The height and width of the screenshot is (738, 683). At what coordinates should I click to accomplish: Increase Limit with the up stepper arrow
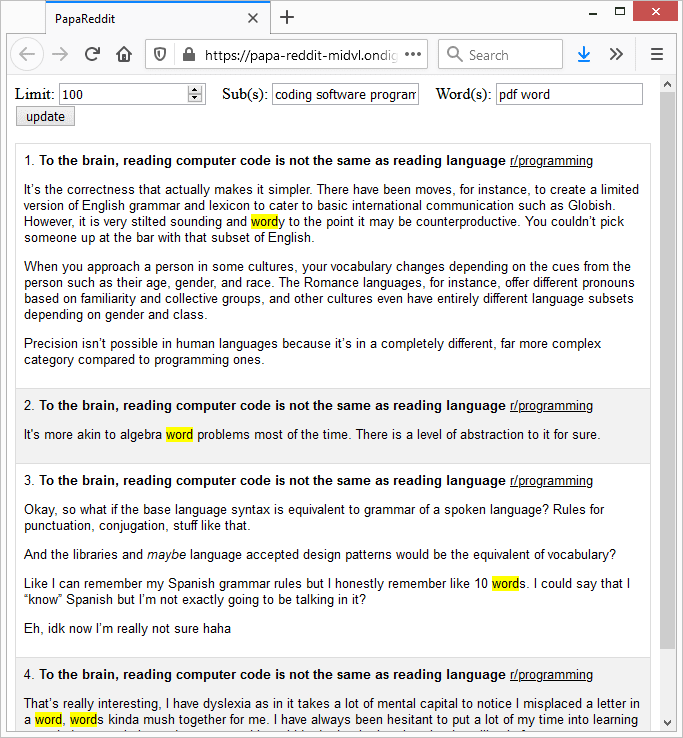(195, 89)
